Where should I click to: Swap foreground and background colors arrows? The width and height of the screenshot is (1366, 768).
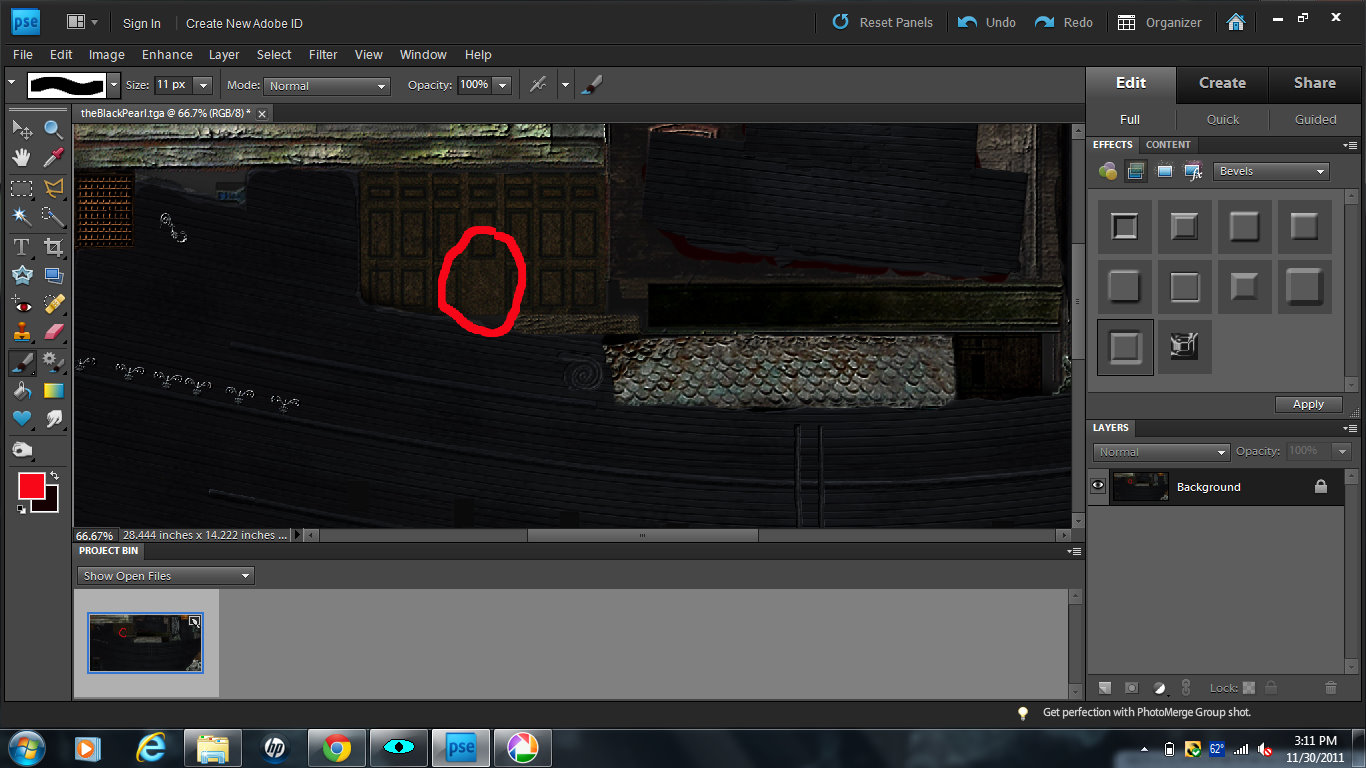coord(55,475)
